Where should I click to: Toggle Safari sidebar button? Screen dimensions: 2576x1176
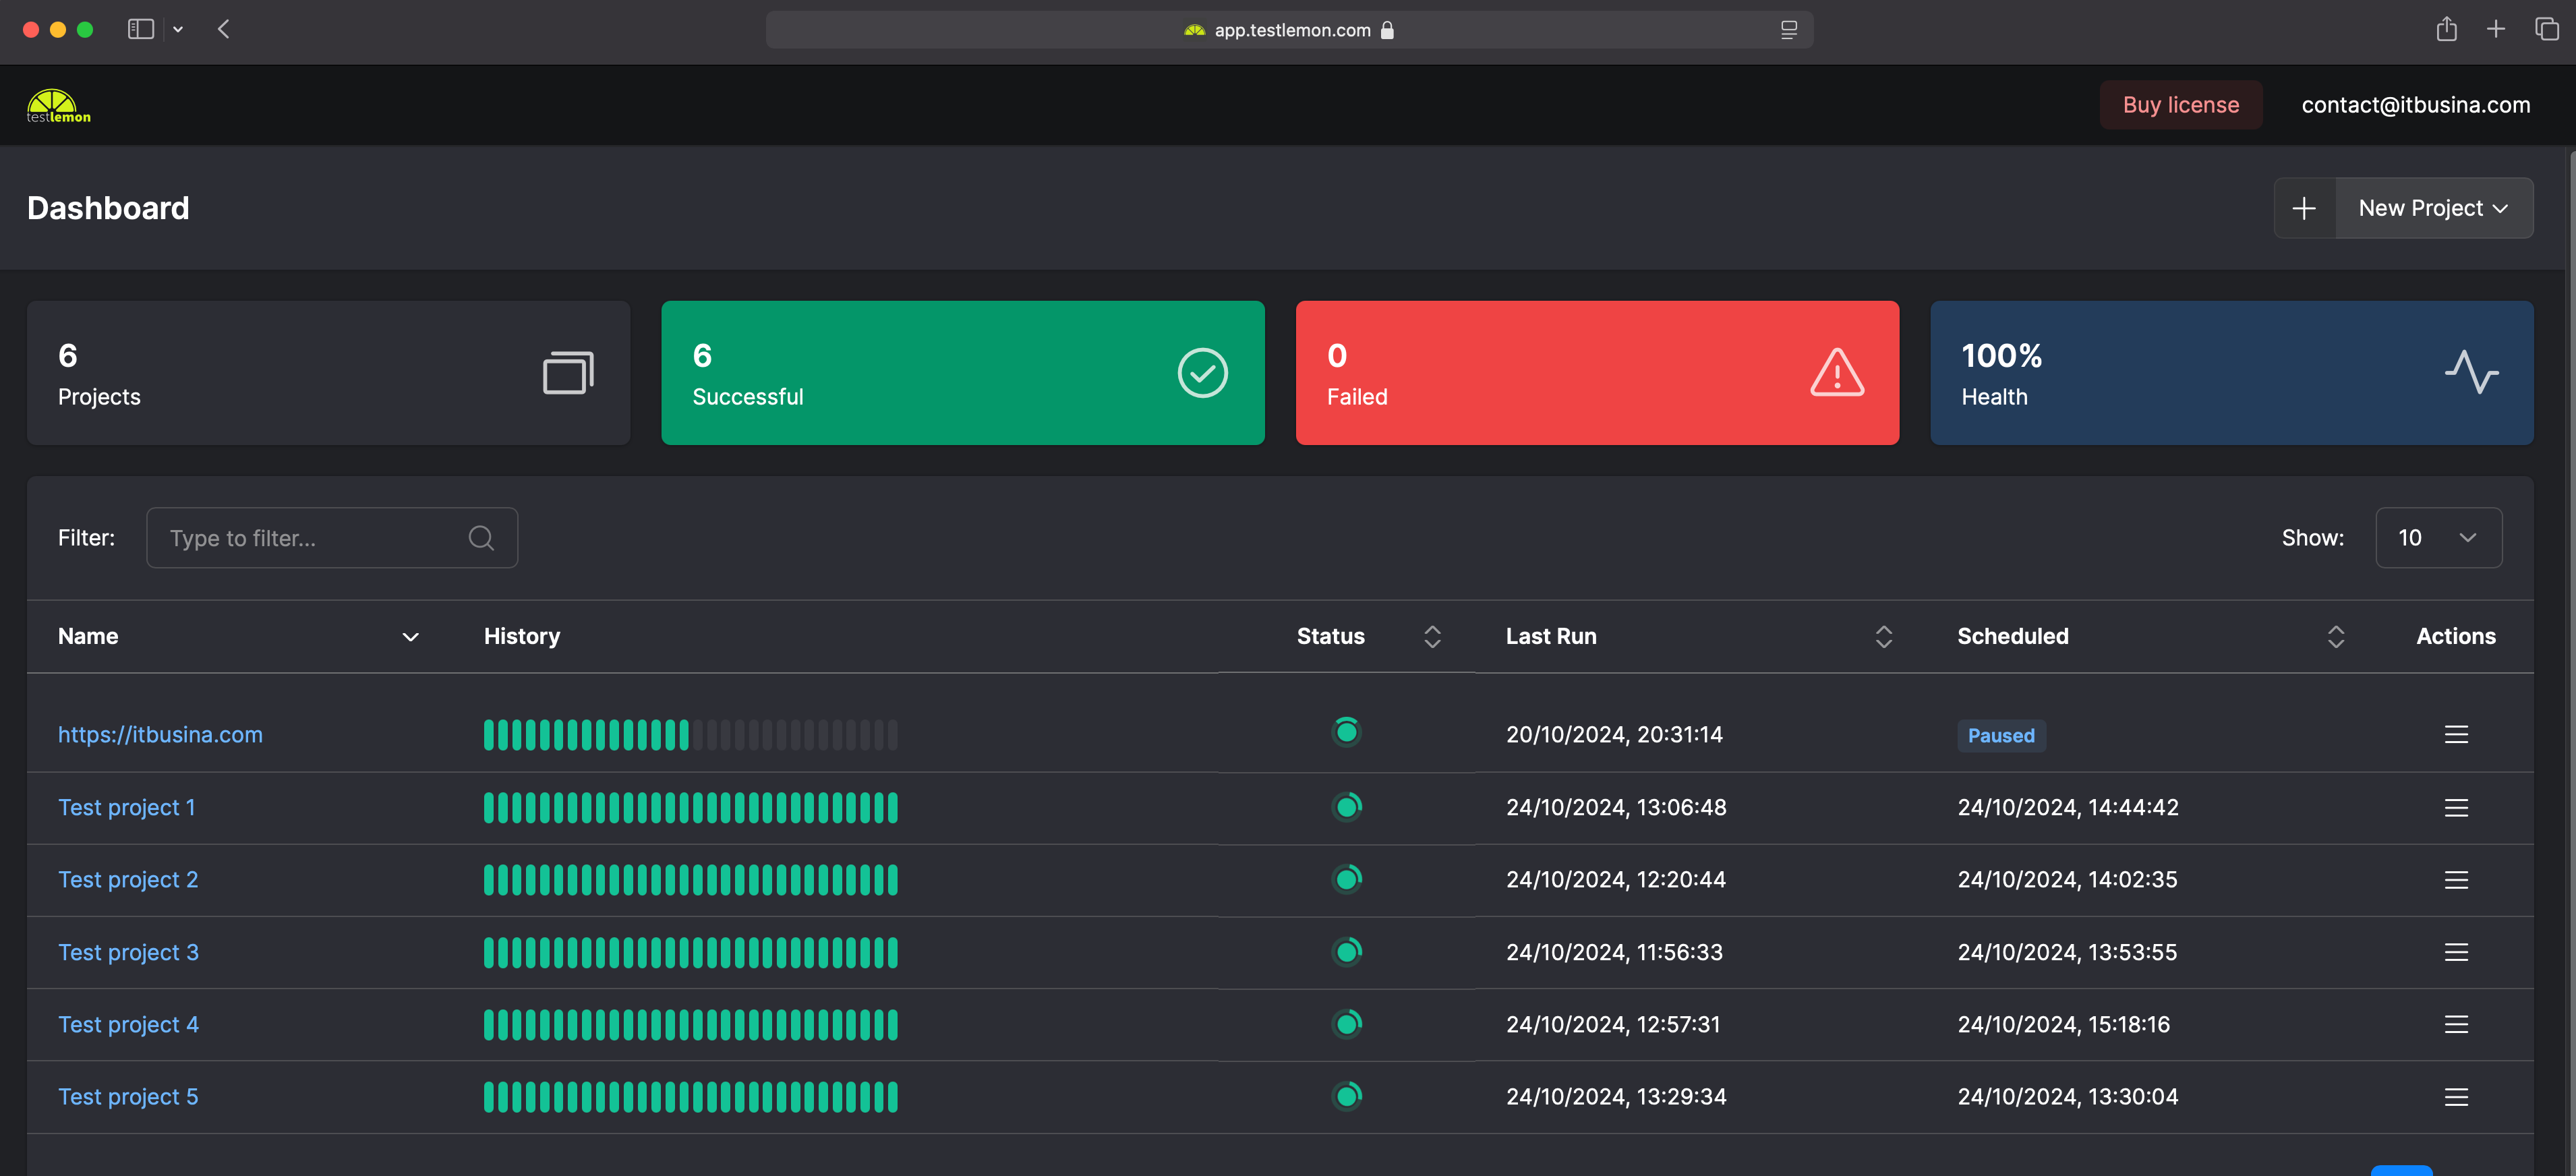tap(141, 29)
